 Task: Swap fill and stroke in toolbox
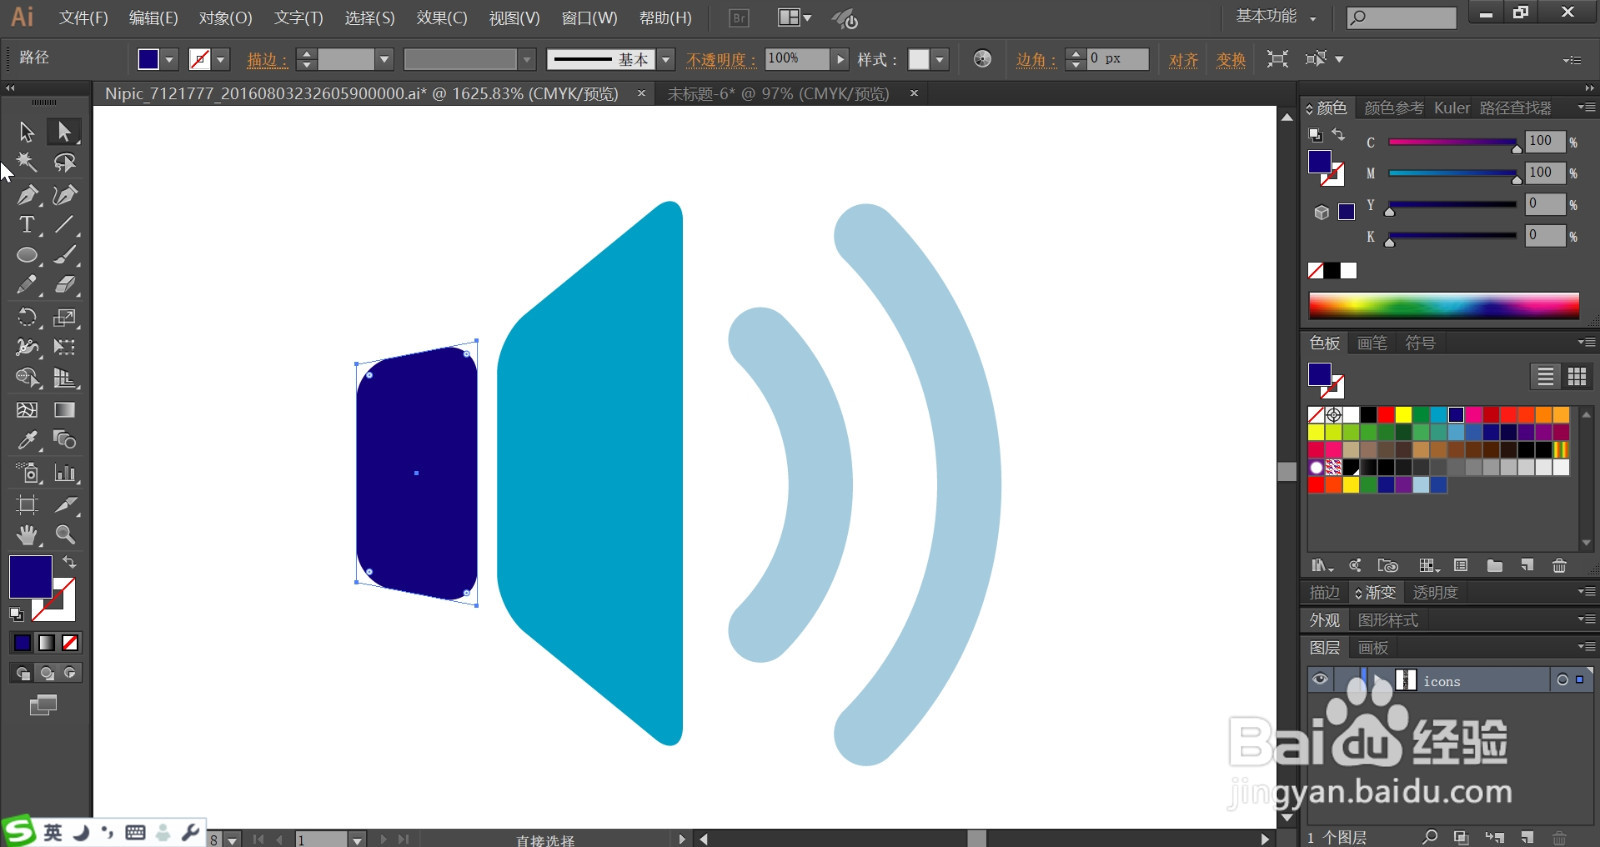click(x=69, y=562)
